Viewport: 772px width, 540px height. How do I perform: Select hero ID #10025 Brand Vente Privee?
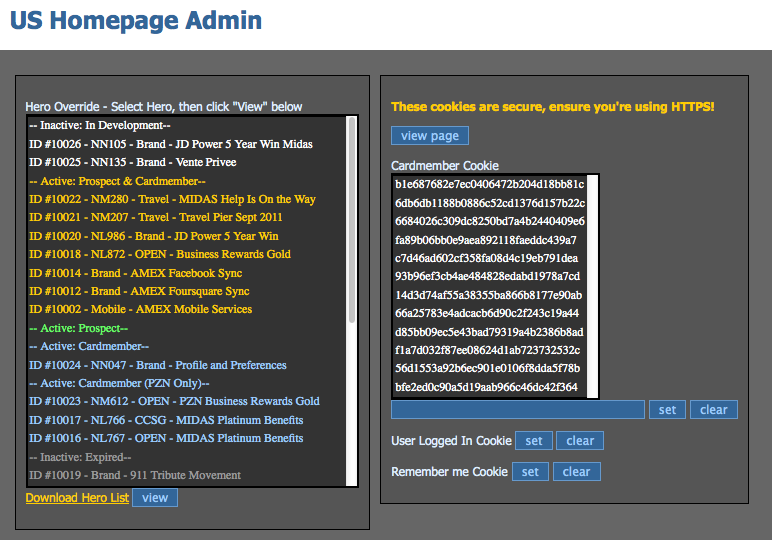coord(132,162)
